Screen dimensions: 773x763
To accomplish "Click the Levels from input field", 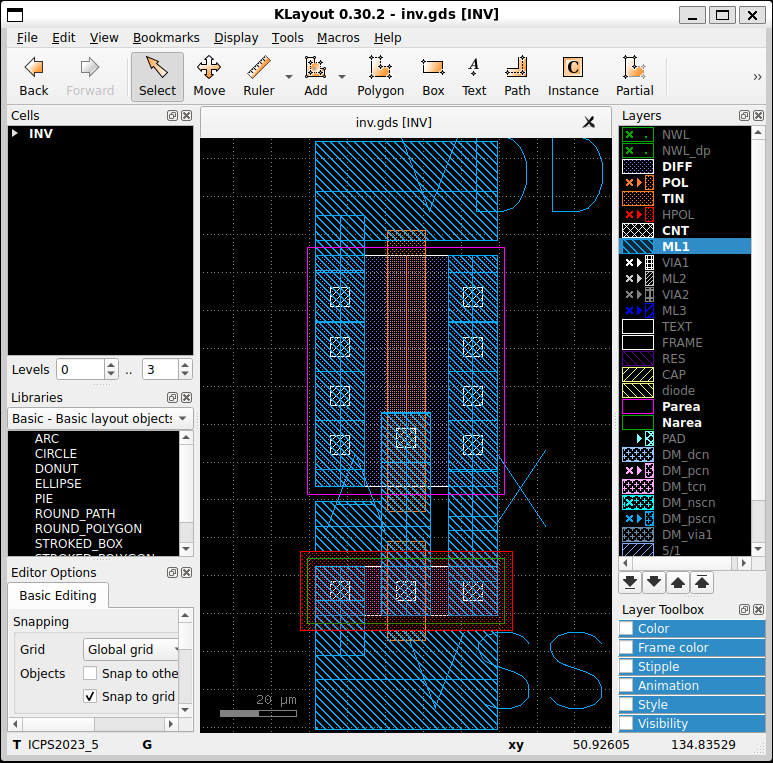I will pos(80,369).
